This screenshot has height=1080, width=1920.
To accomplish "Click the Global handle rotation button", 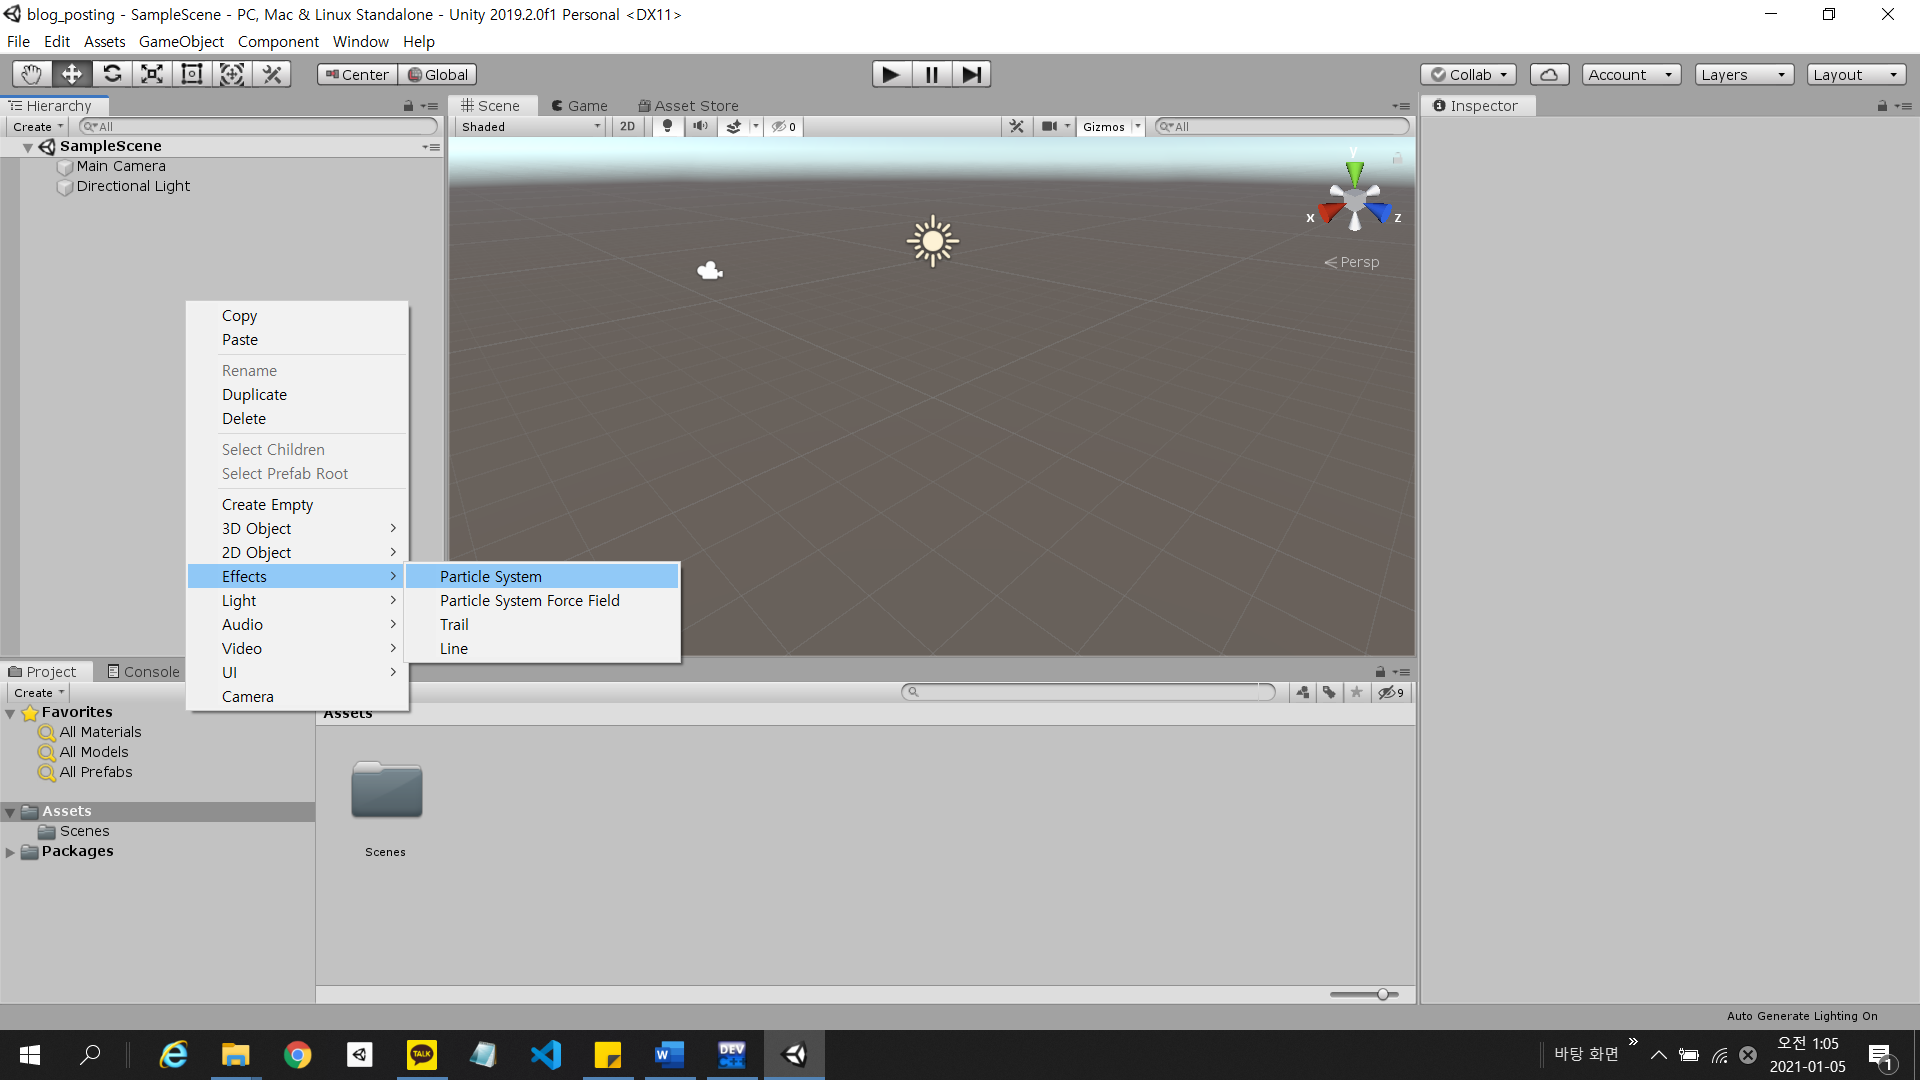I will pos(437,74).
